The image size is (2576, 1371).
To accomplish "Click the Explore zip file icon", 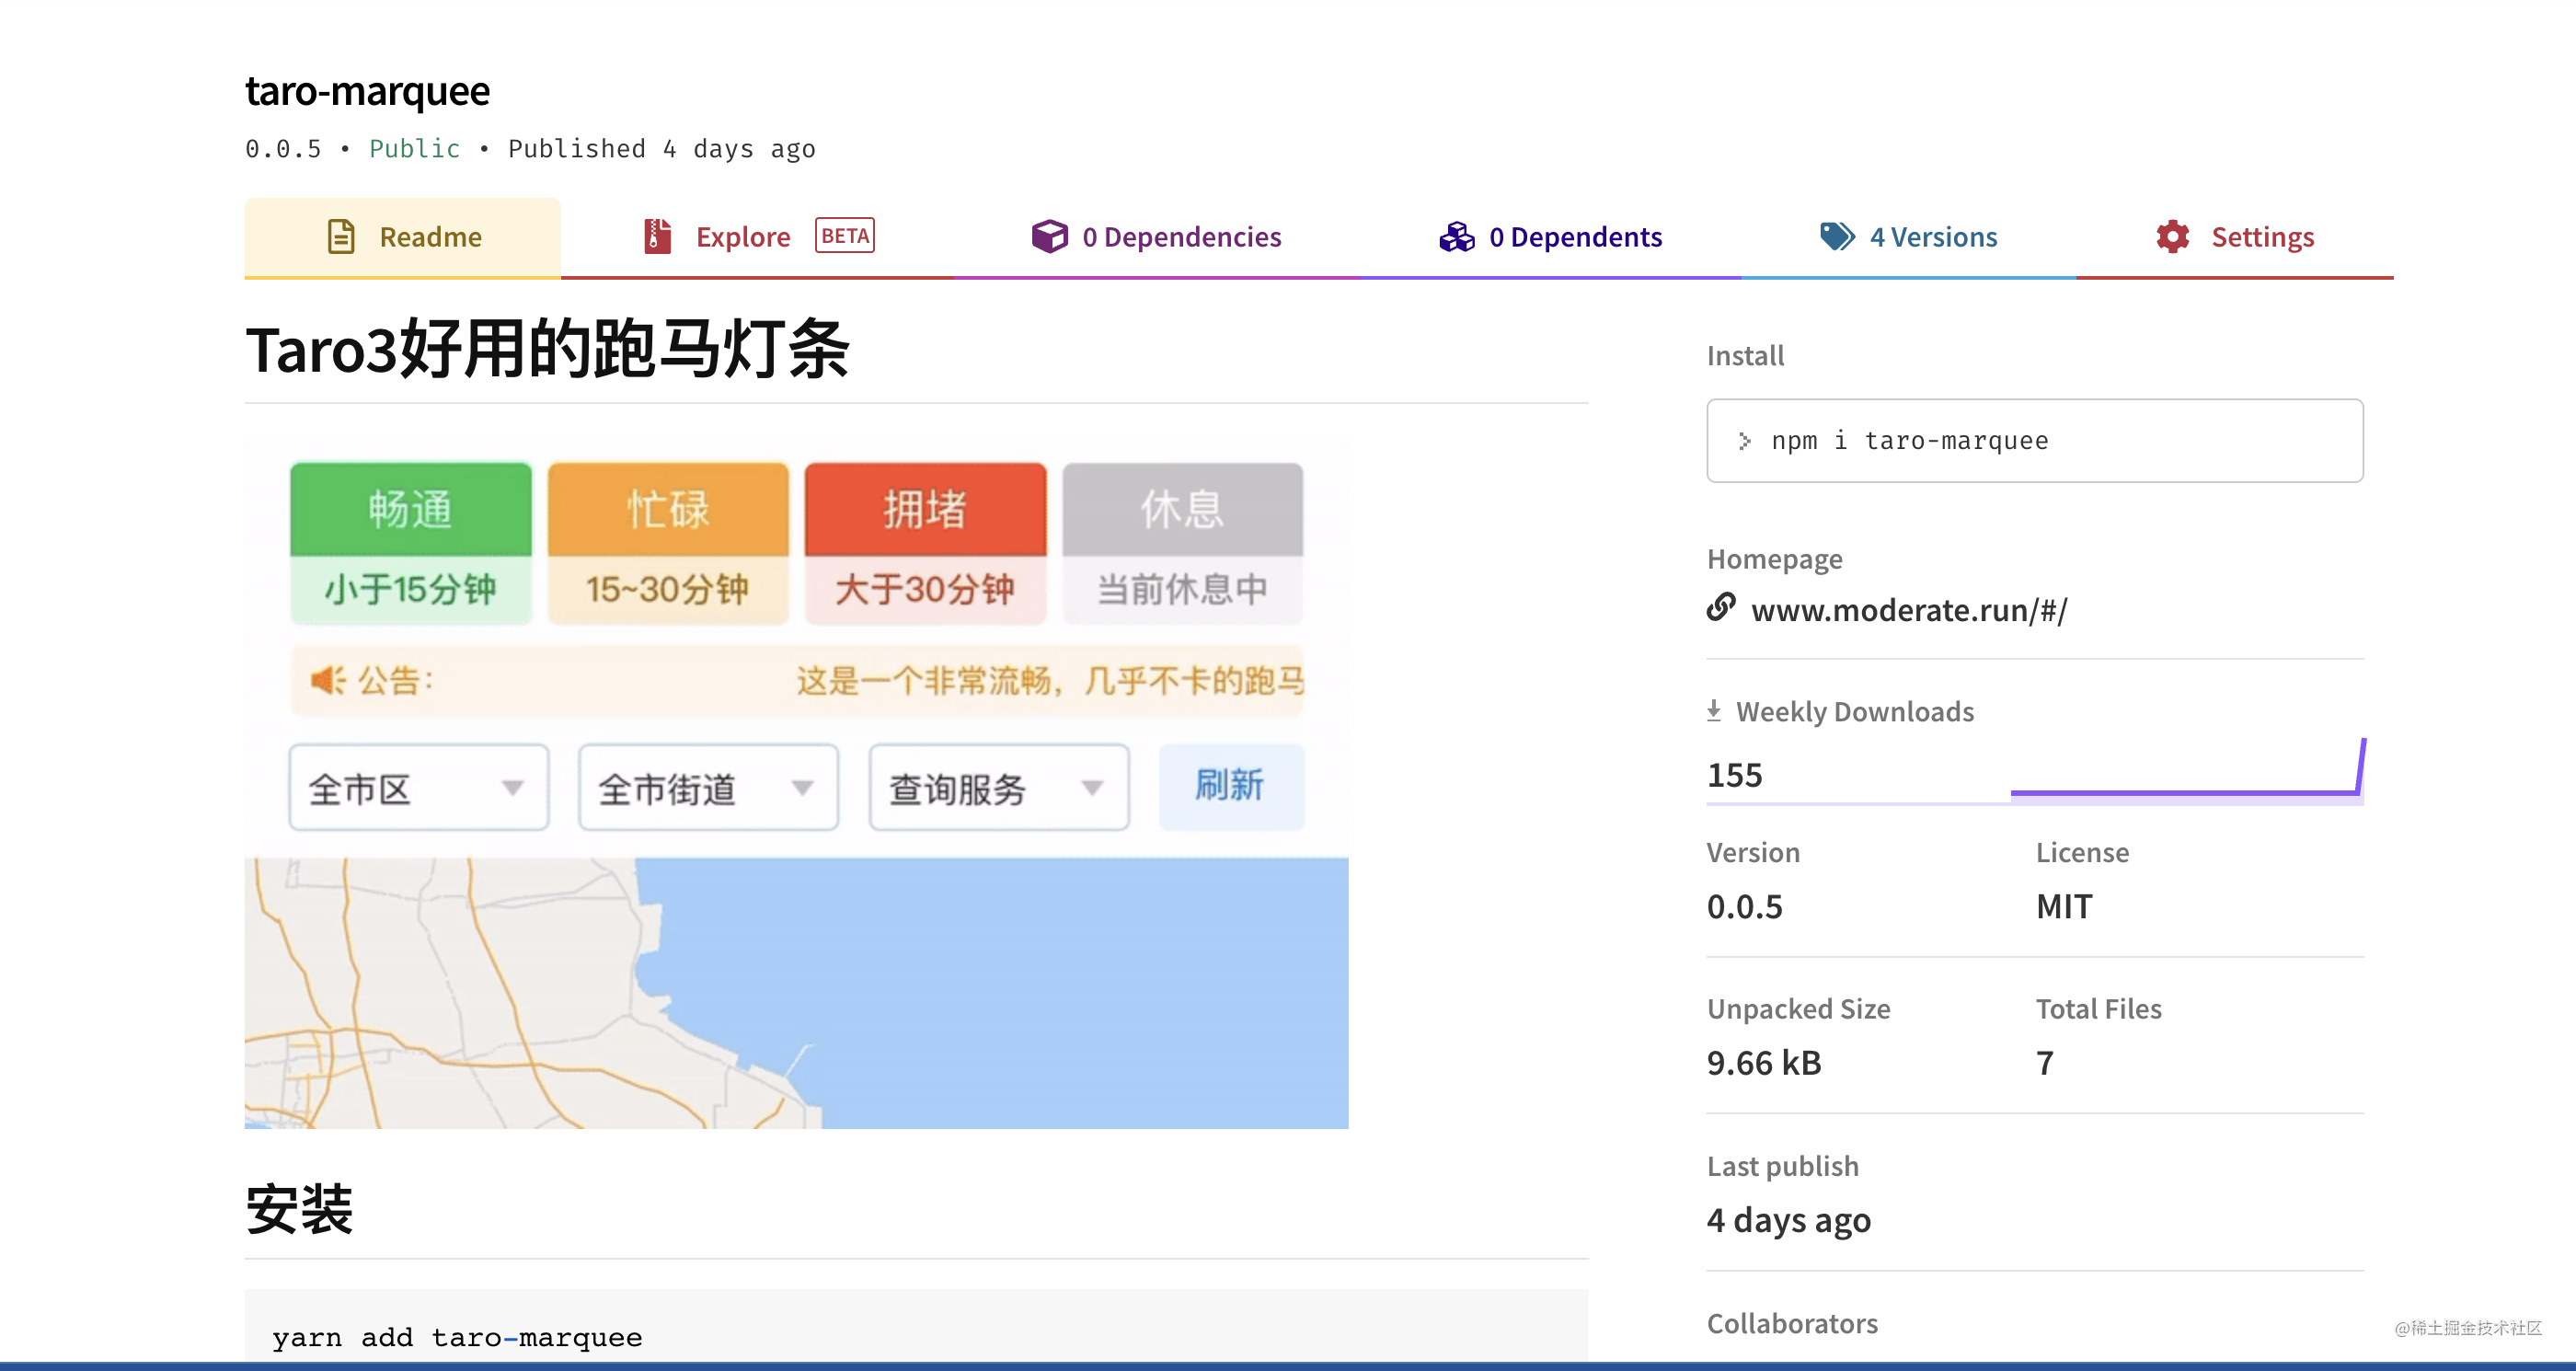I will (x=657, y=236).
